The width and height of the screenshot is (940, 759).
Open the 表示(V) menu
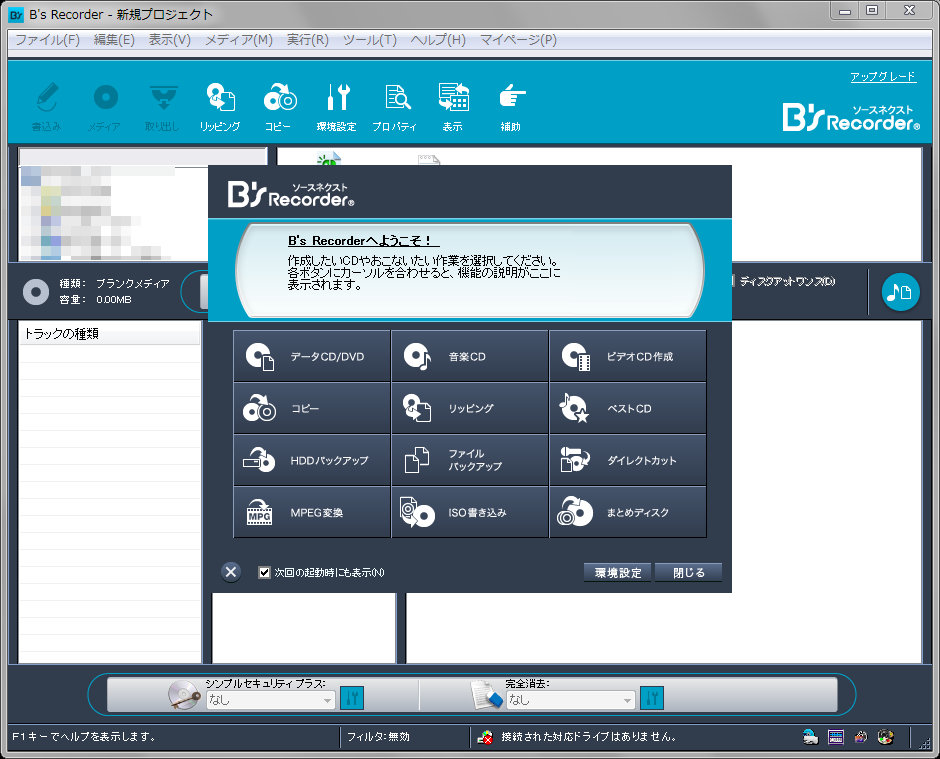tap(170, 40)
